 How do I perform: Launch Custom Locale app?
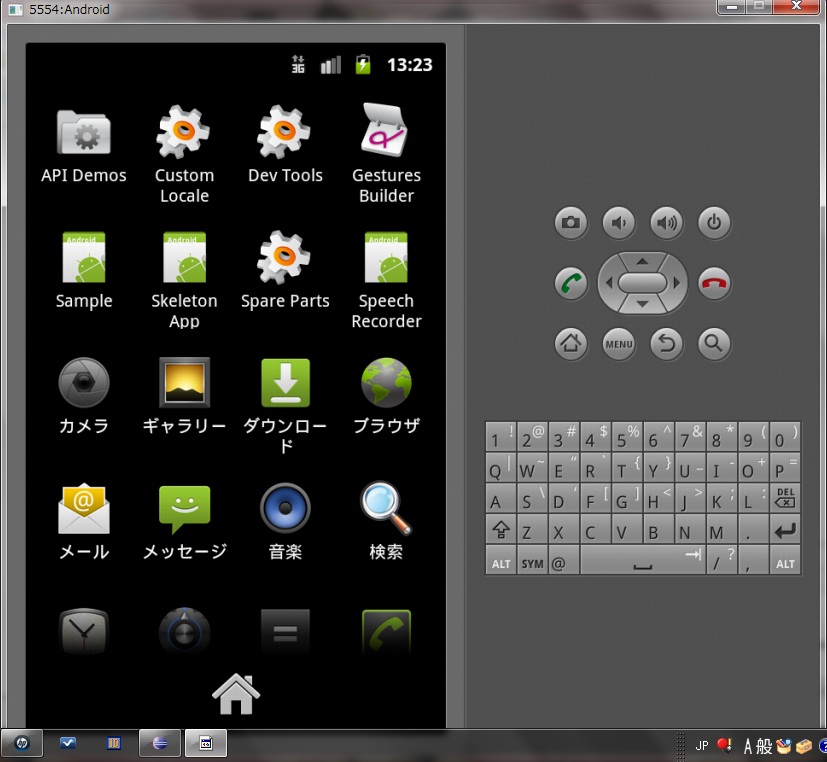coord(184,155)
